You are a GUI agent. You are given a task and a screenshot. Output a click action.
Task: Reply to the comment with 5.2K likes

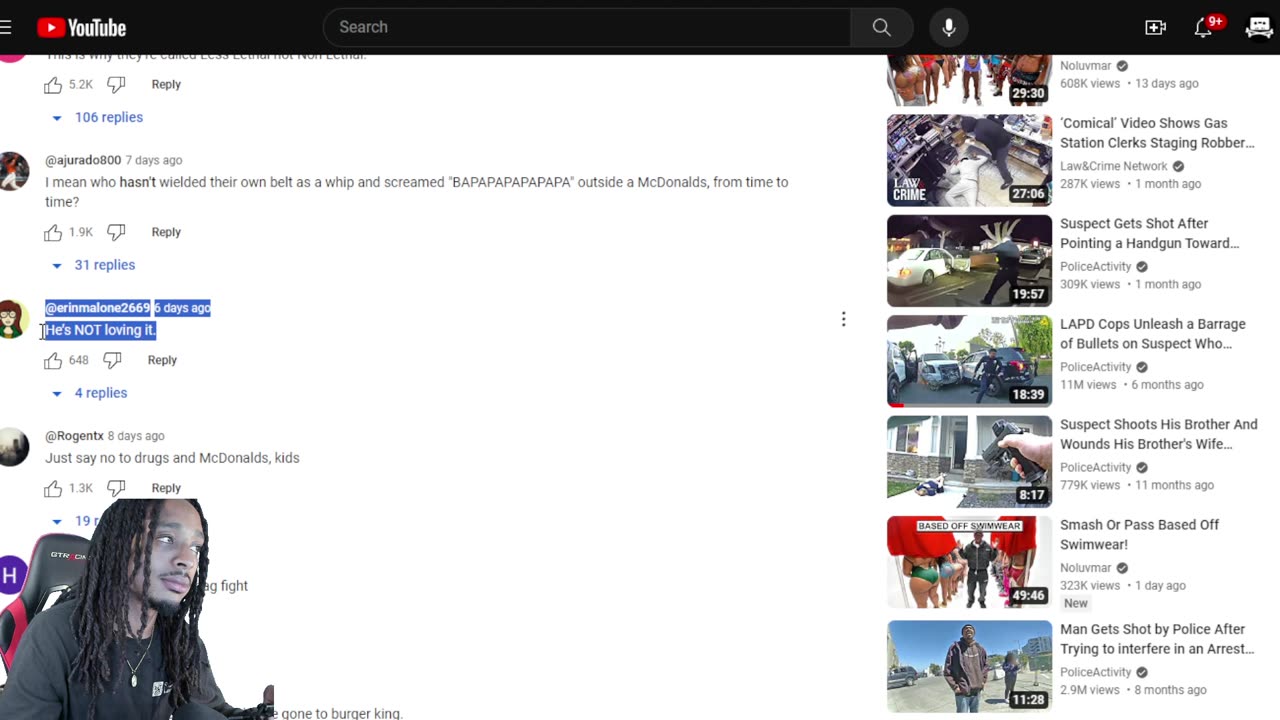[x=166, y=85]
